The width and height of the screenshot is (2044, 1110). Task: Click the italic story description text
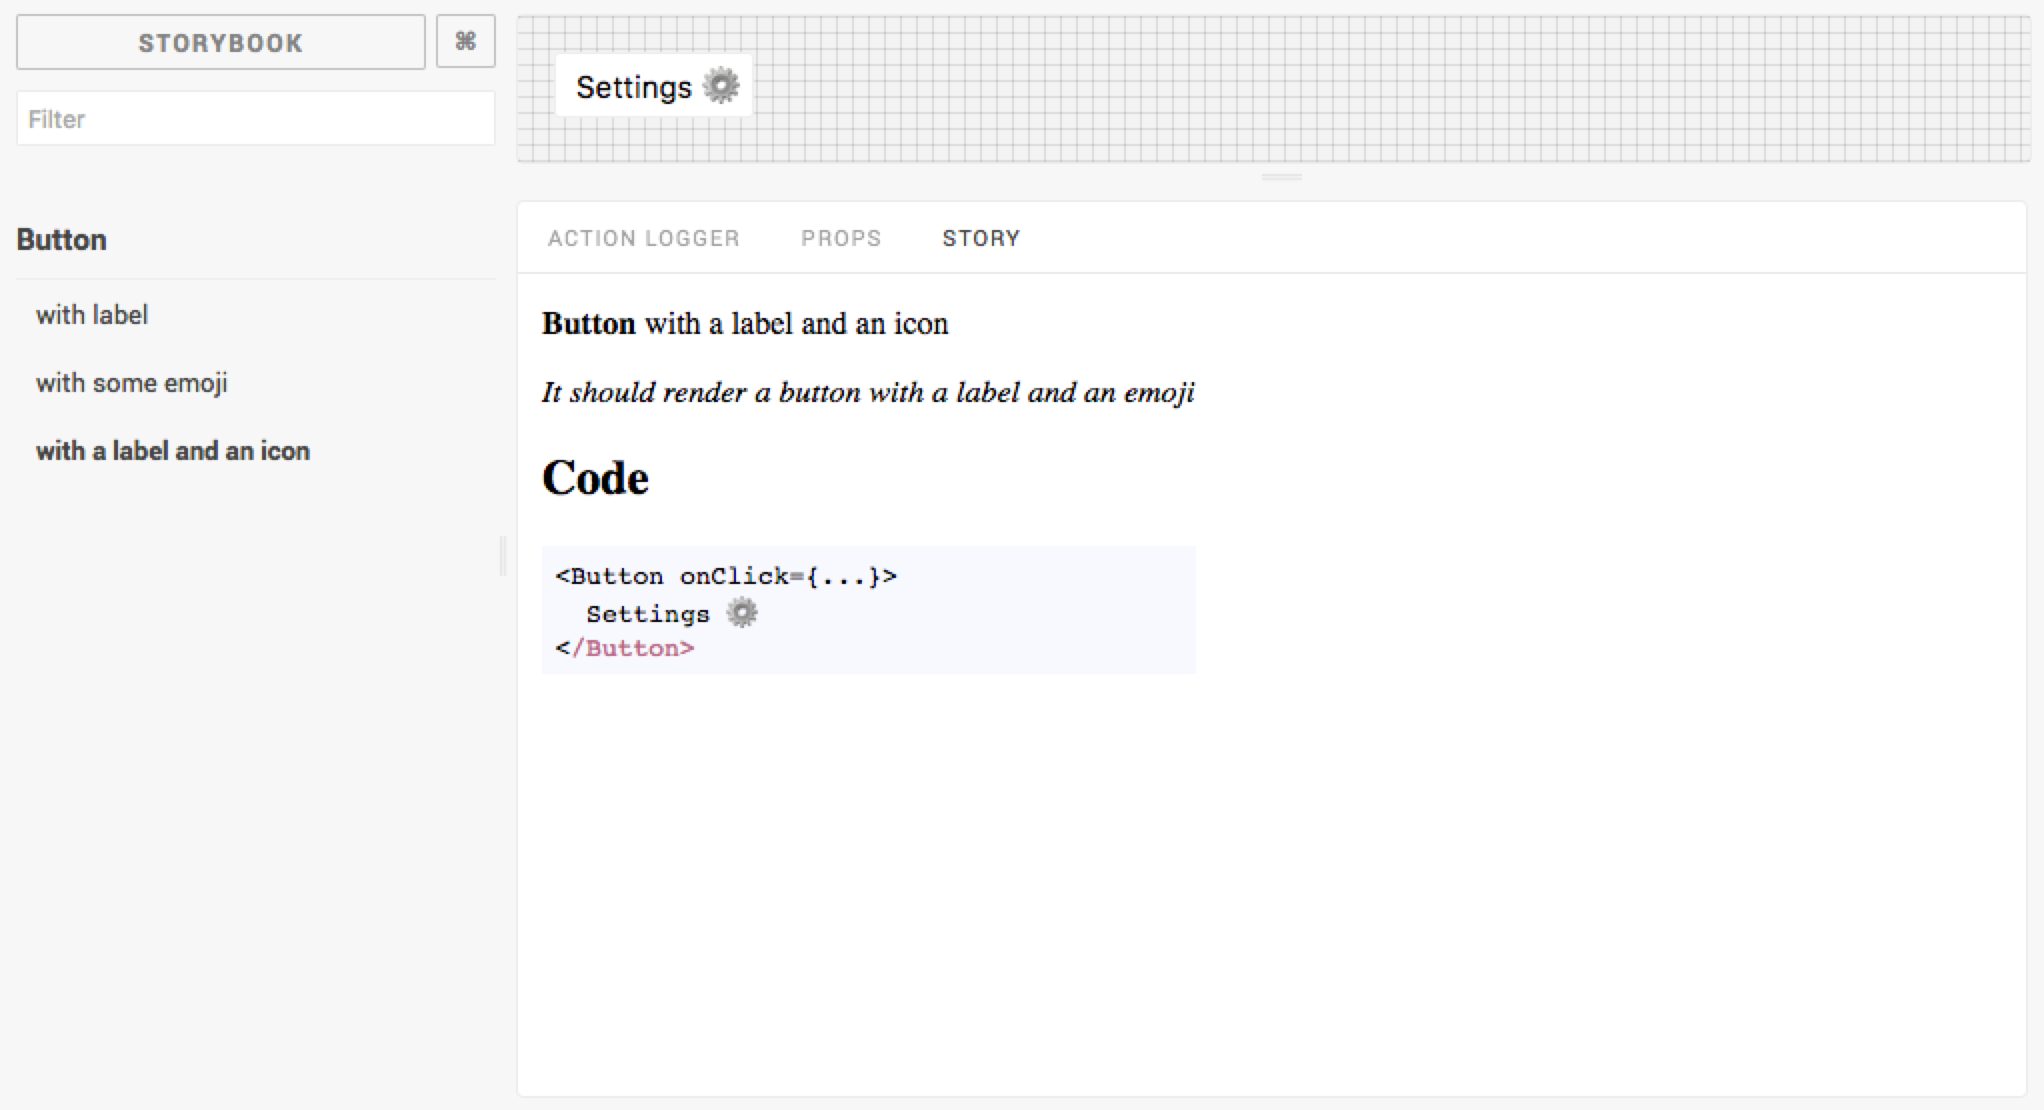pyautogui.click(x=867, y=392)
